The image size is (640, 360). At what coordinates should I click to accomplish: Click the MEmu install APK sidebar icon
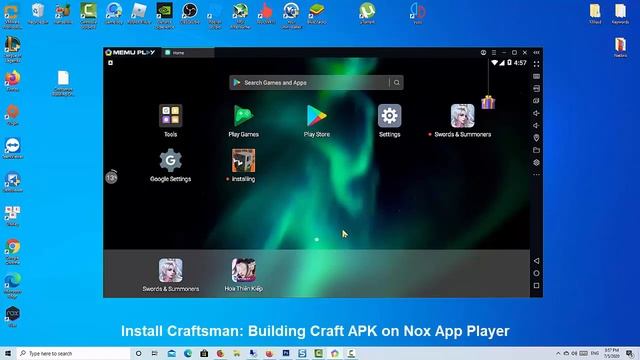point(536,89)
